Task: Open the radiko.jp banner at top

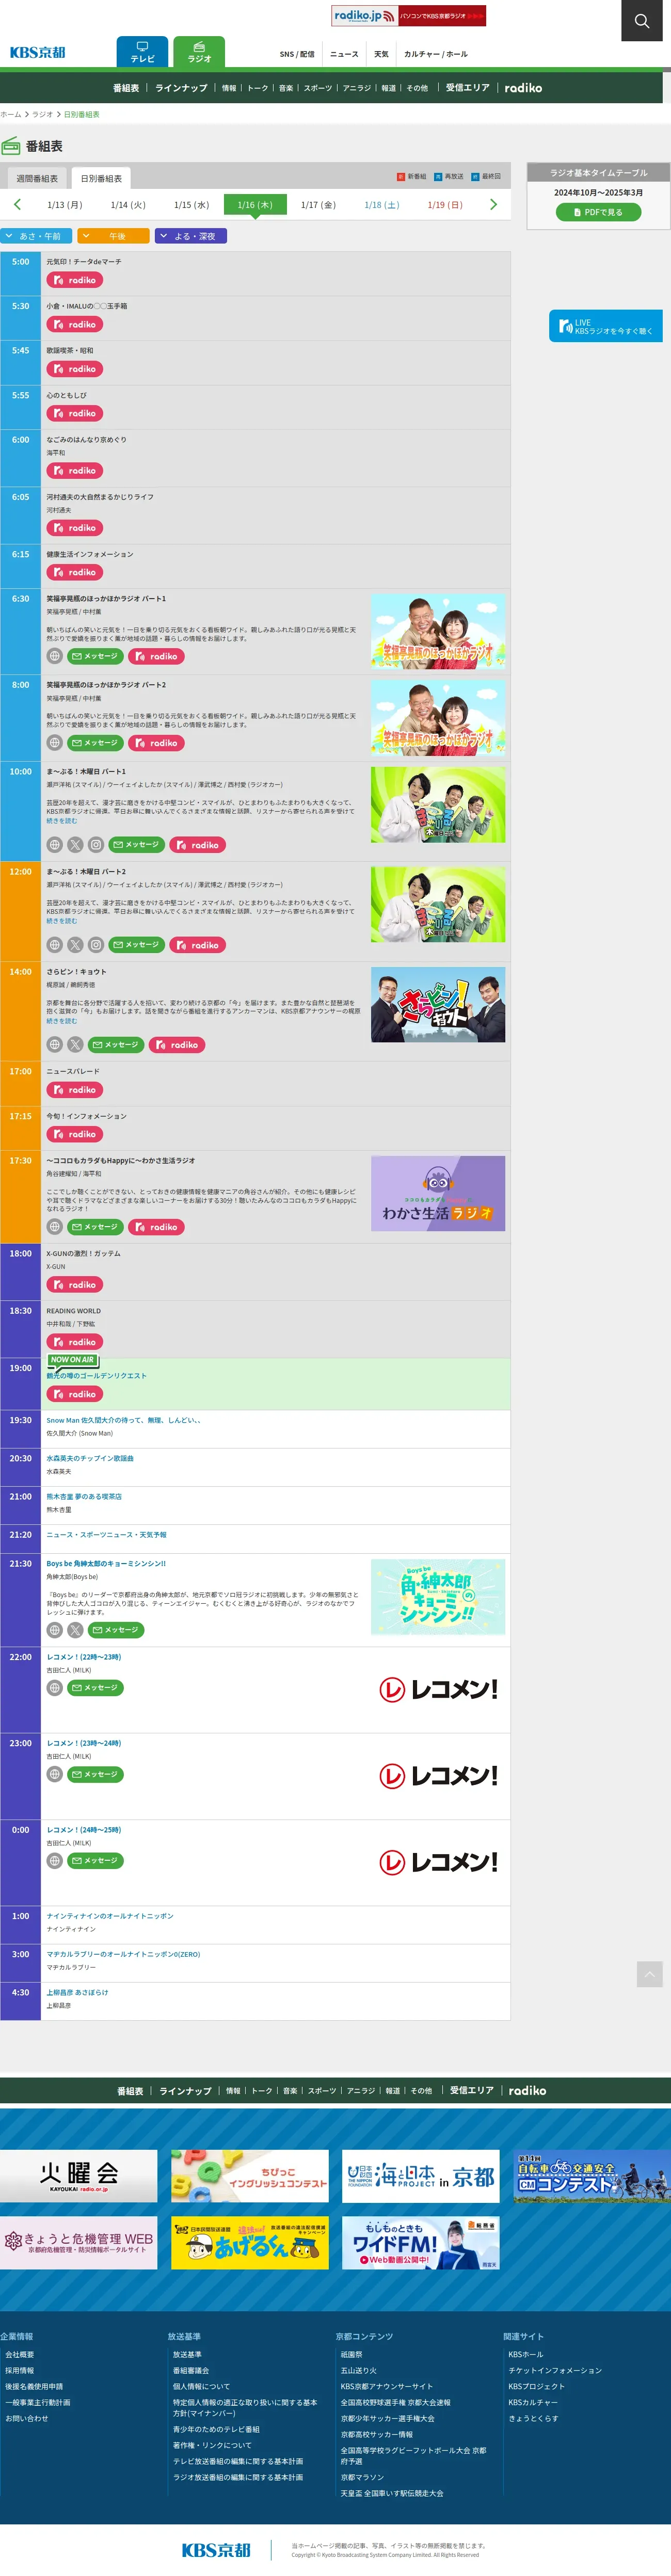Action: (409, 16)
